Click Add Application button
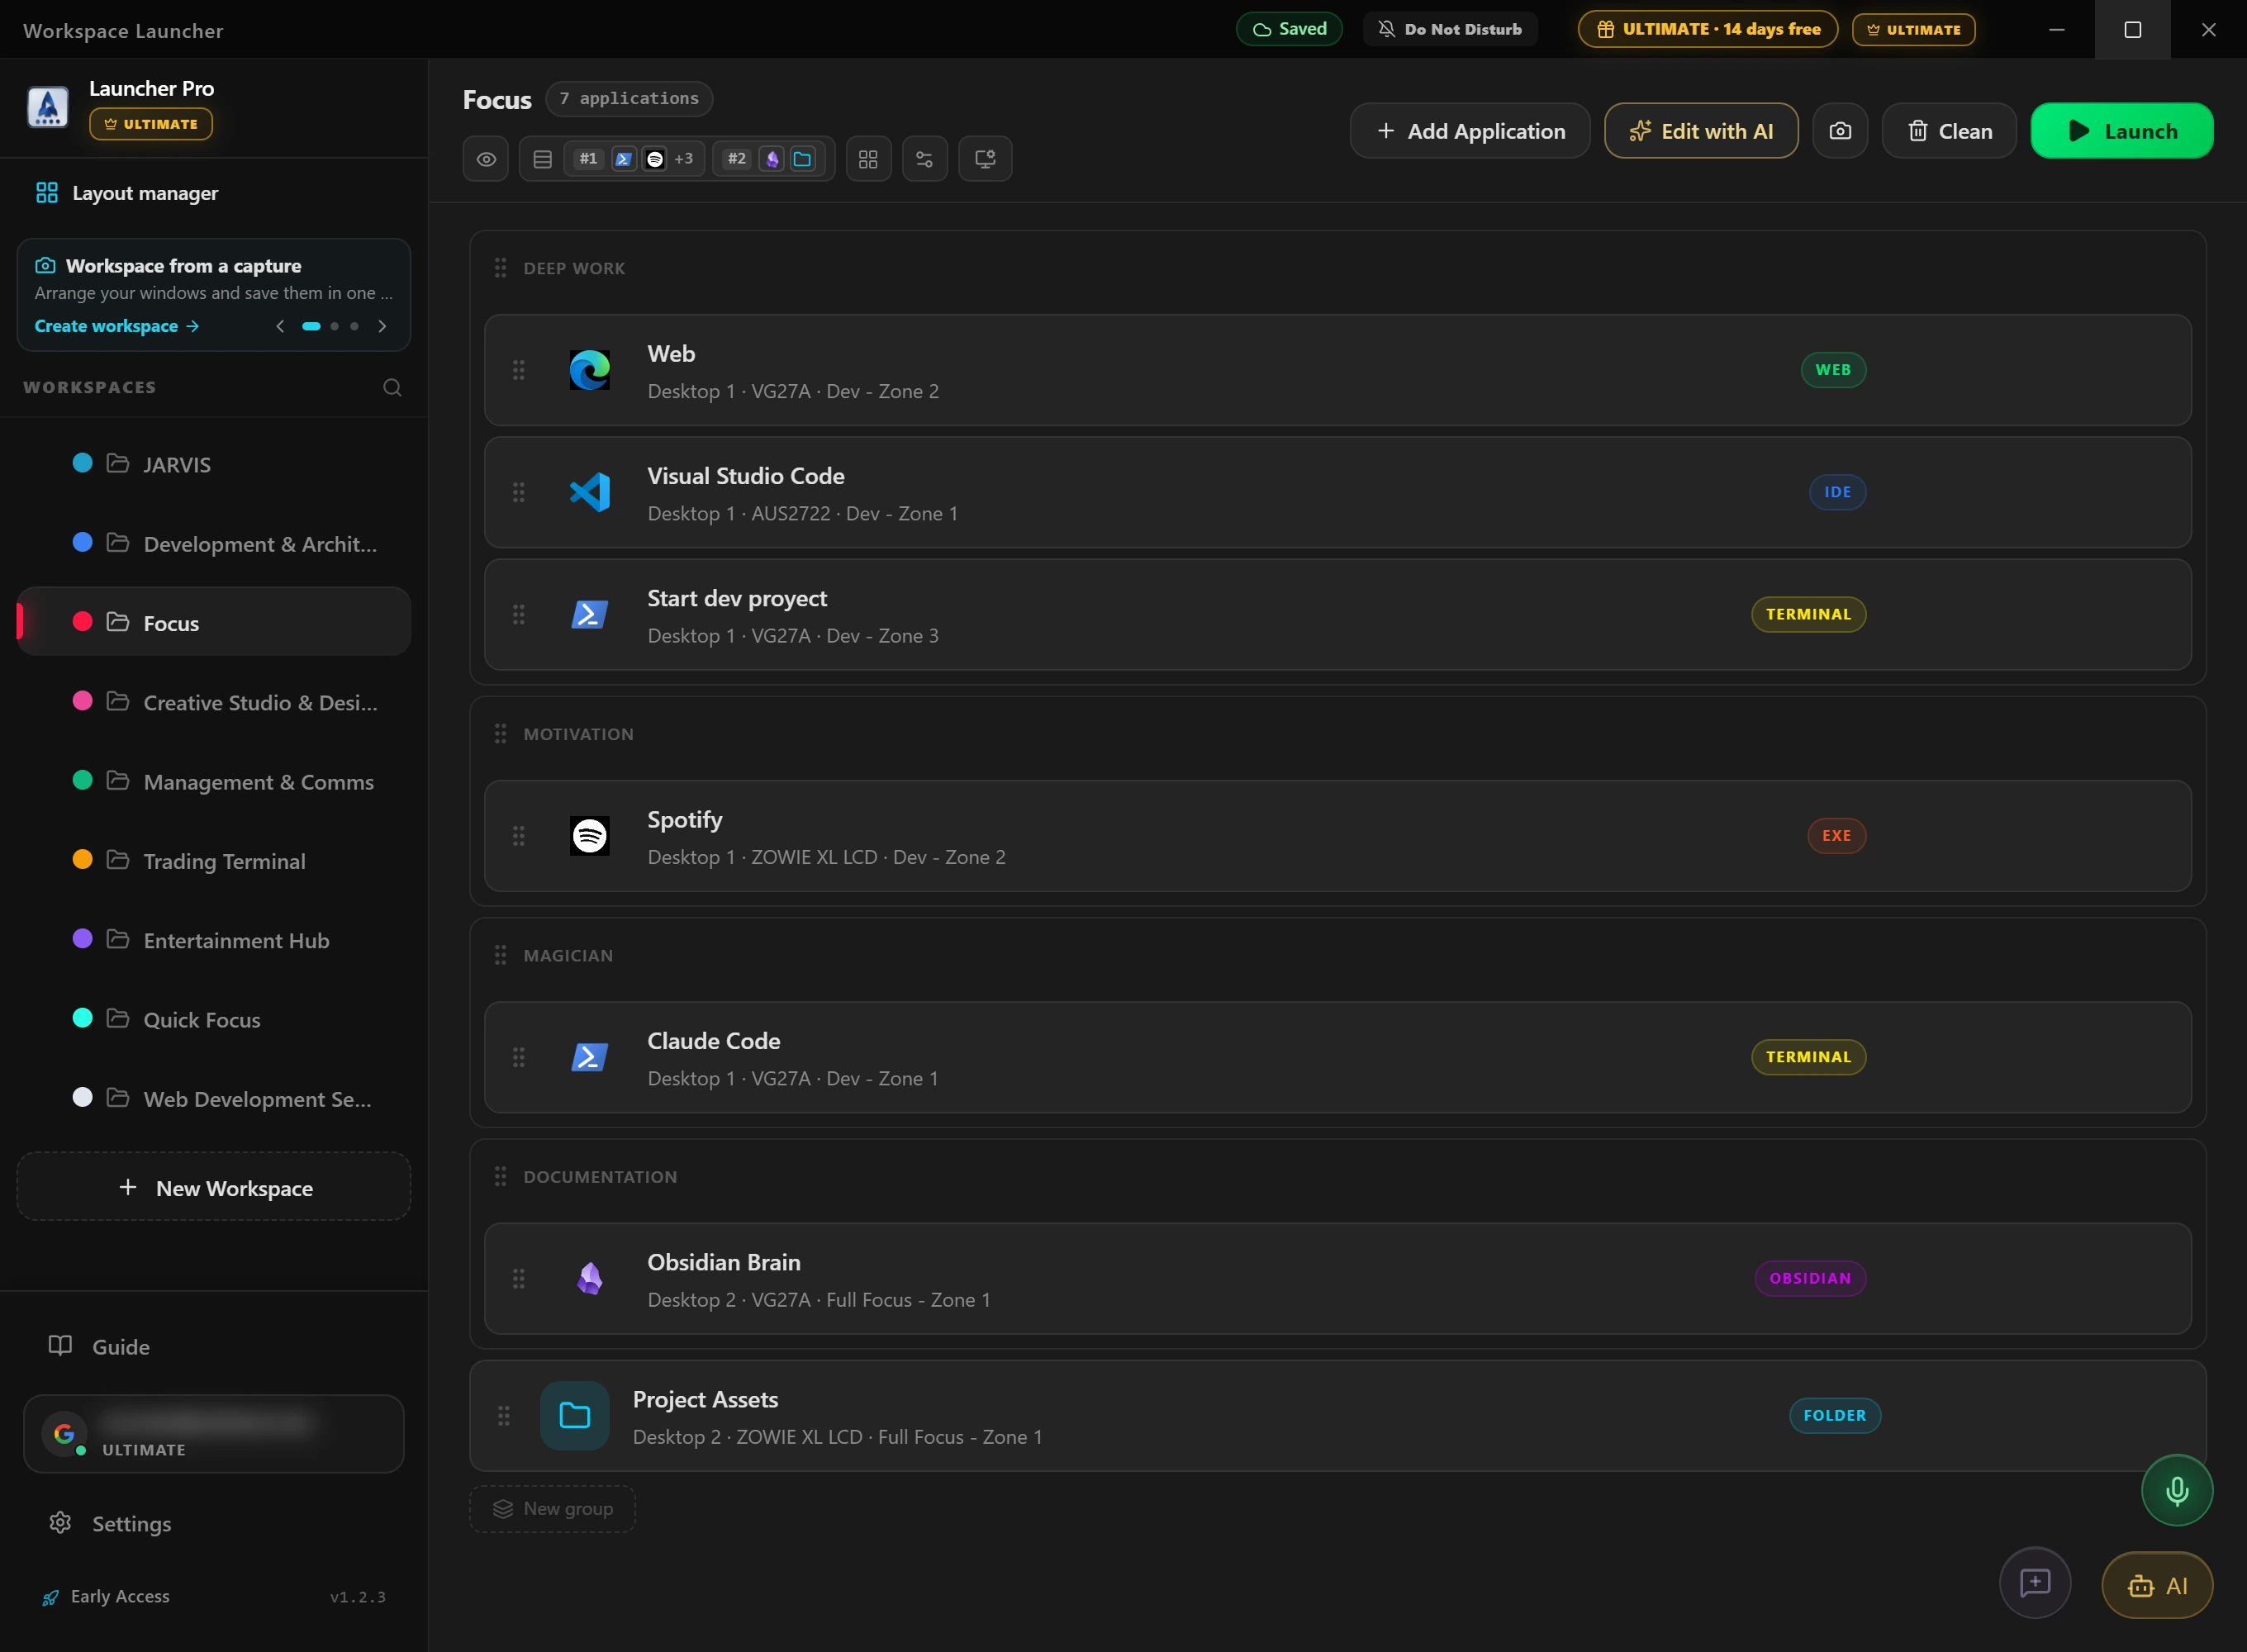The width and height of the screenshot is (2247, 1652). 1470,131
